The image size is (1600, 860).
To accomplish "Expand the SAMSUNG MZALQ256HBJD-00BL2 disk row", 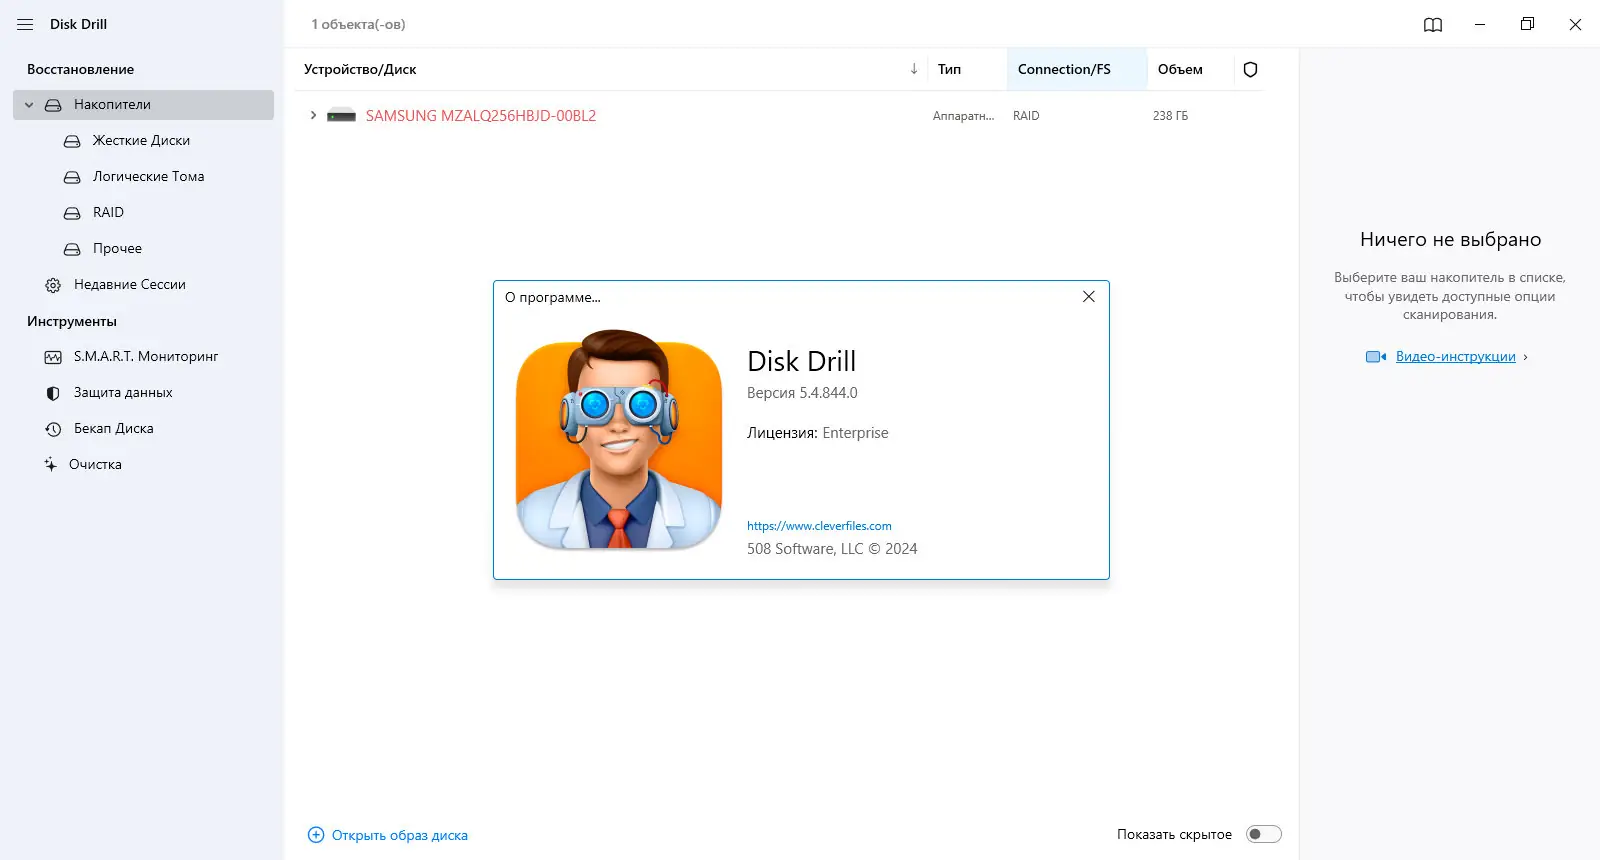I will point(313,116).
